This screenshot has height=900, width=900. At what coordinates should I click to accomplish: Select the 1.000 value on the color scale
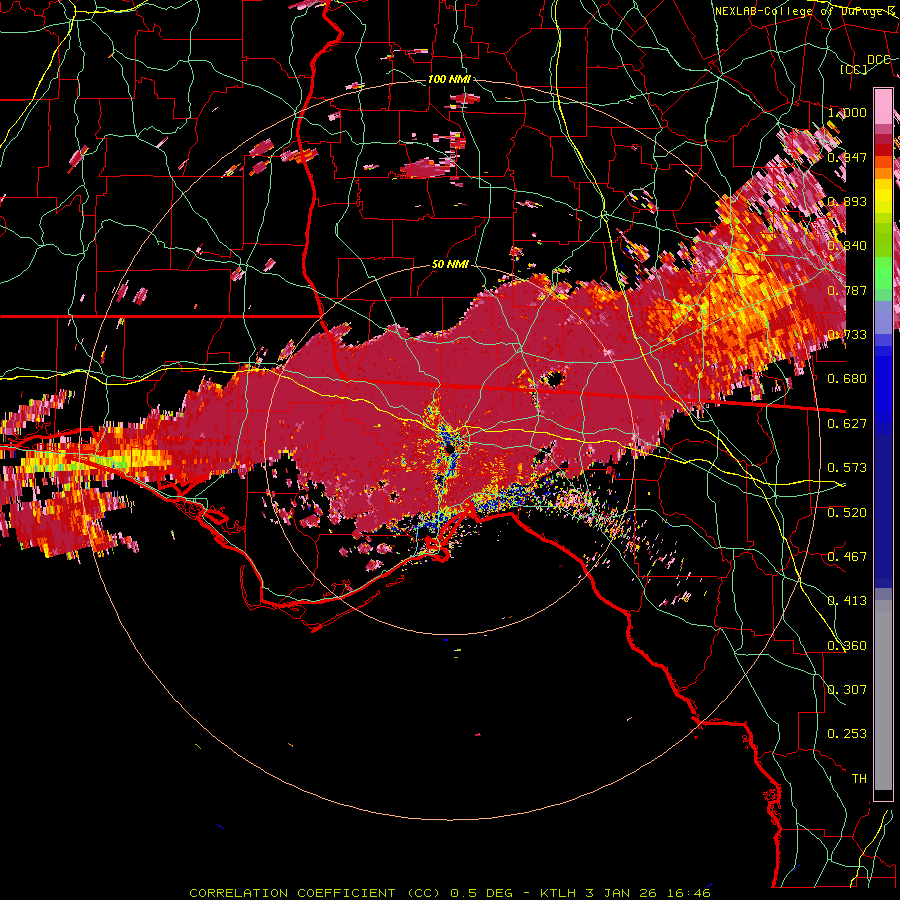847,112
